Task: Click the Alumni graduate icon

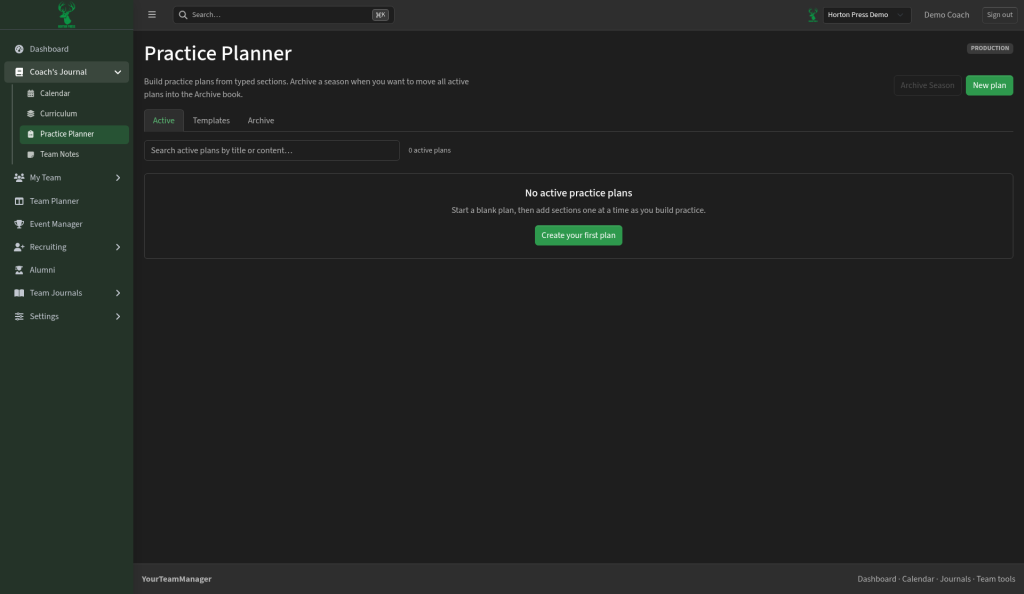Action: point(19,270)
